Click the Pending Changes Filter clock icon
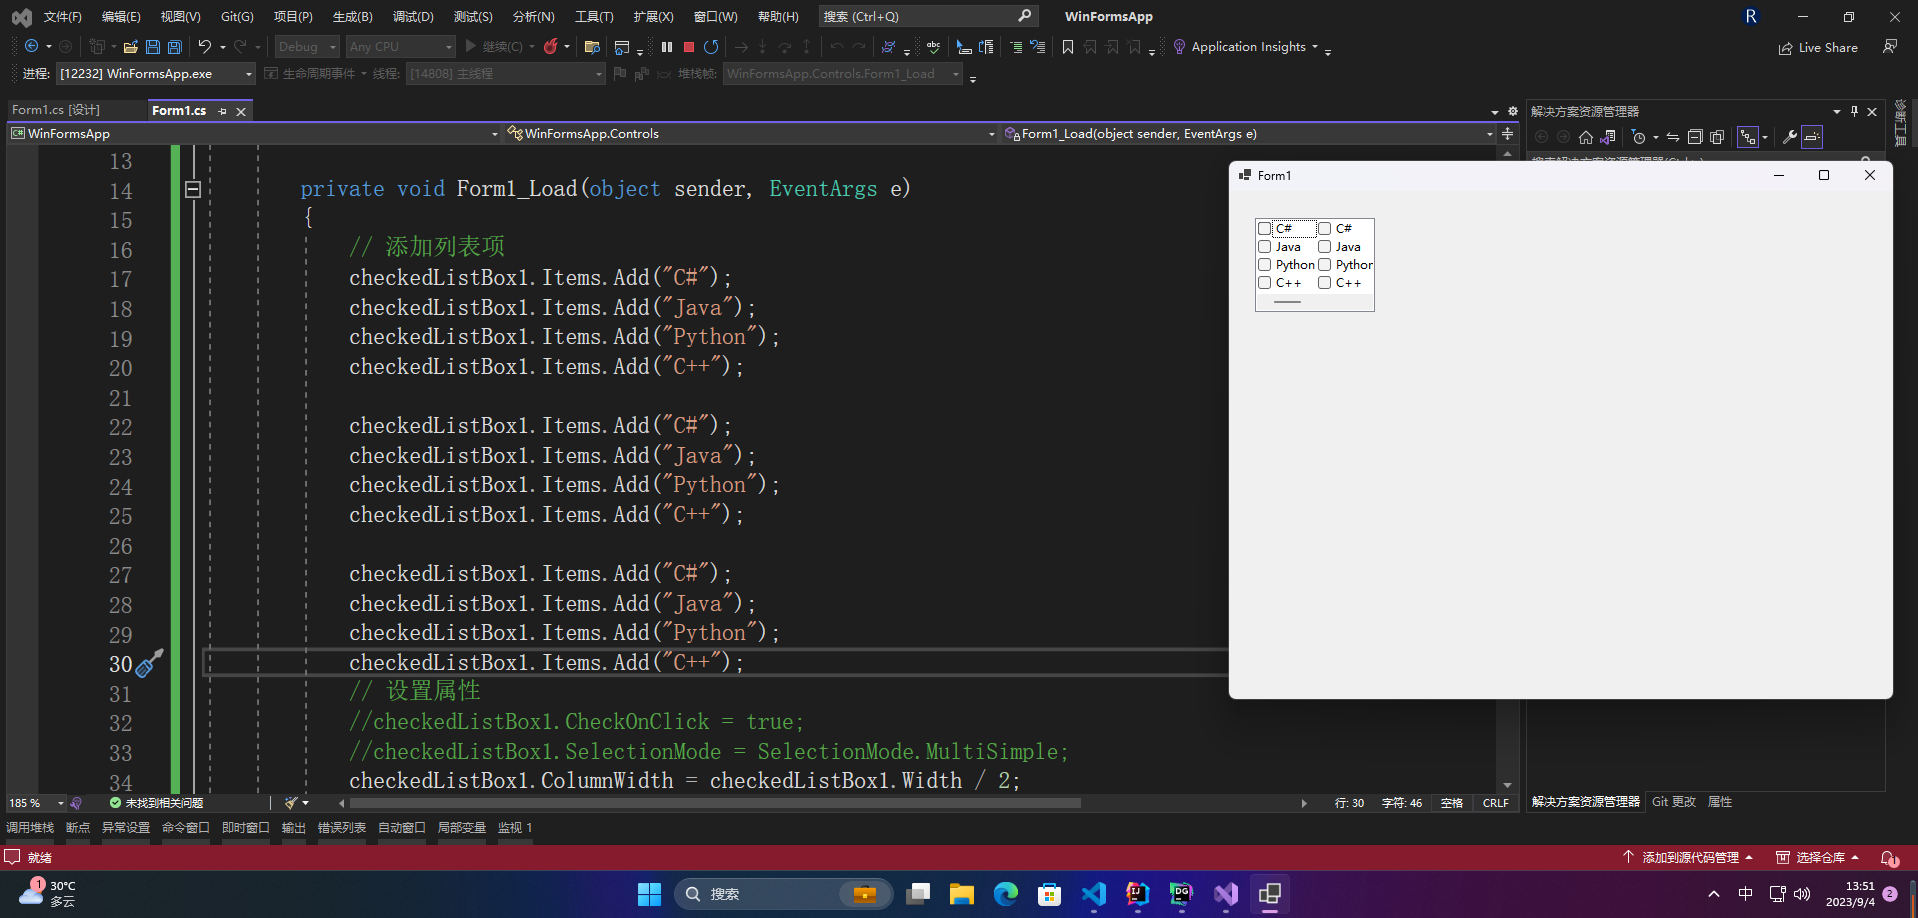The width and height of the screenshot is (1918, 918). point(1638,137)
